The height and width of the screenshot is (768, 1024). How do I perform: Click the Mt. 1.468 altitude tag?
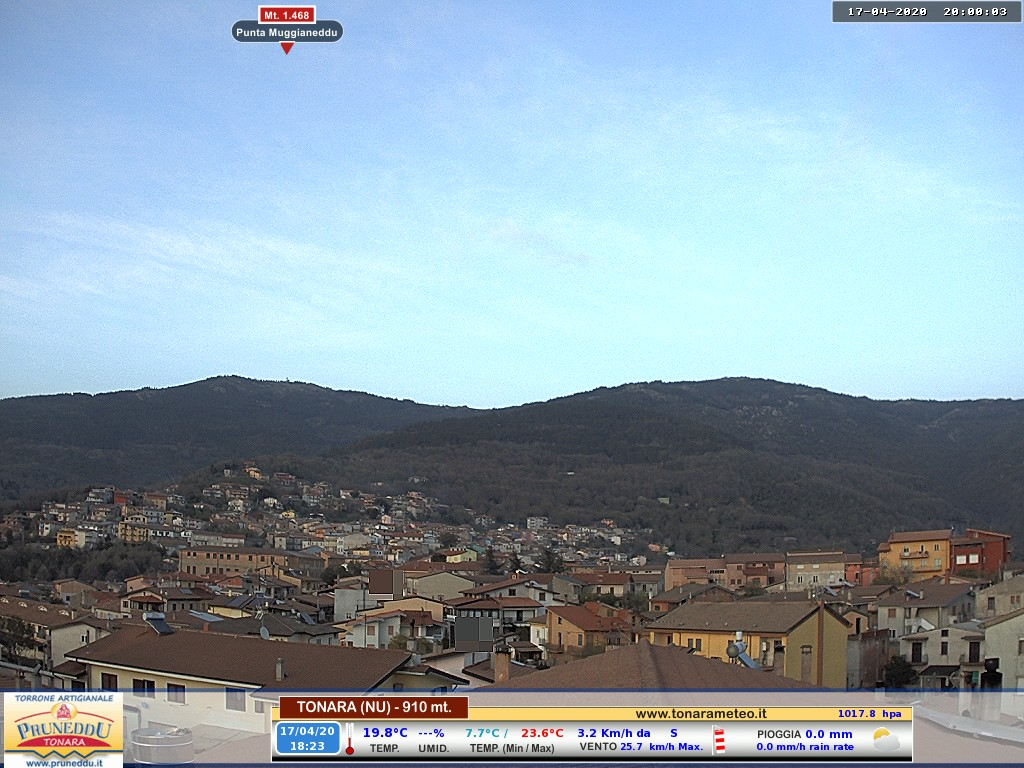pos(287,14)
